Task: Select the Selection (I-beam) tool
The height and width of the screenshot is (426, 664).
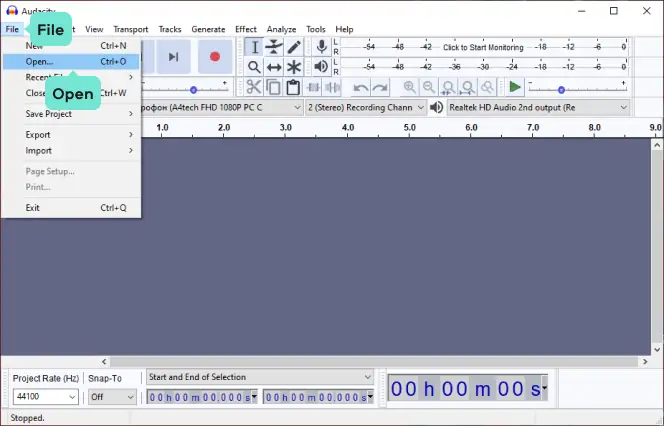Action: coord(255,47)
